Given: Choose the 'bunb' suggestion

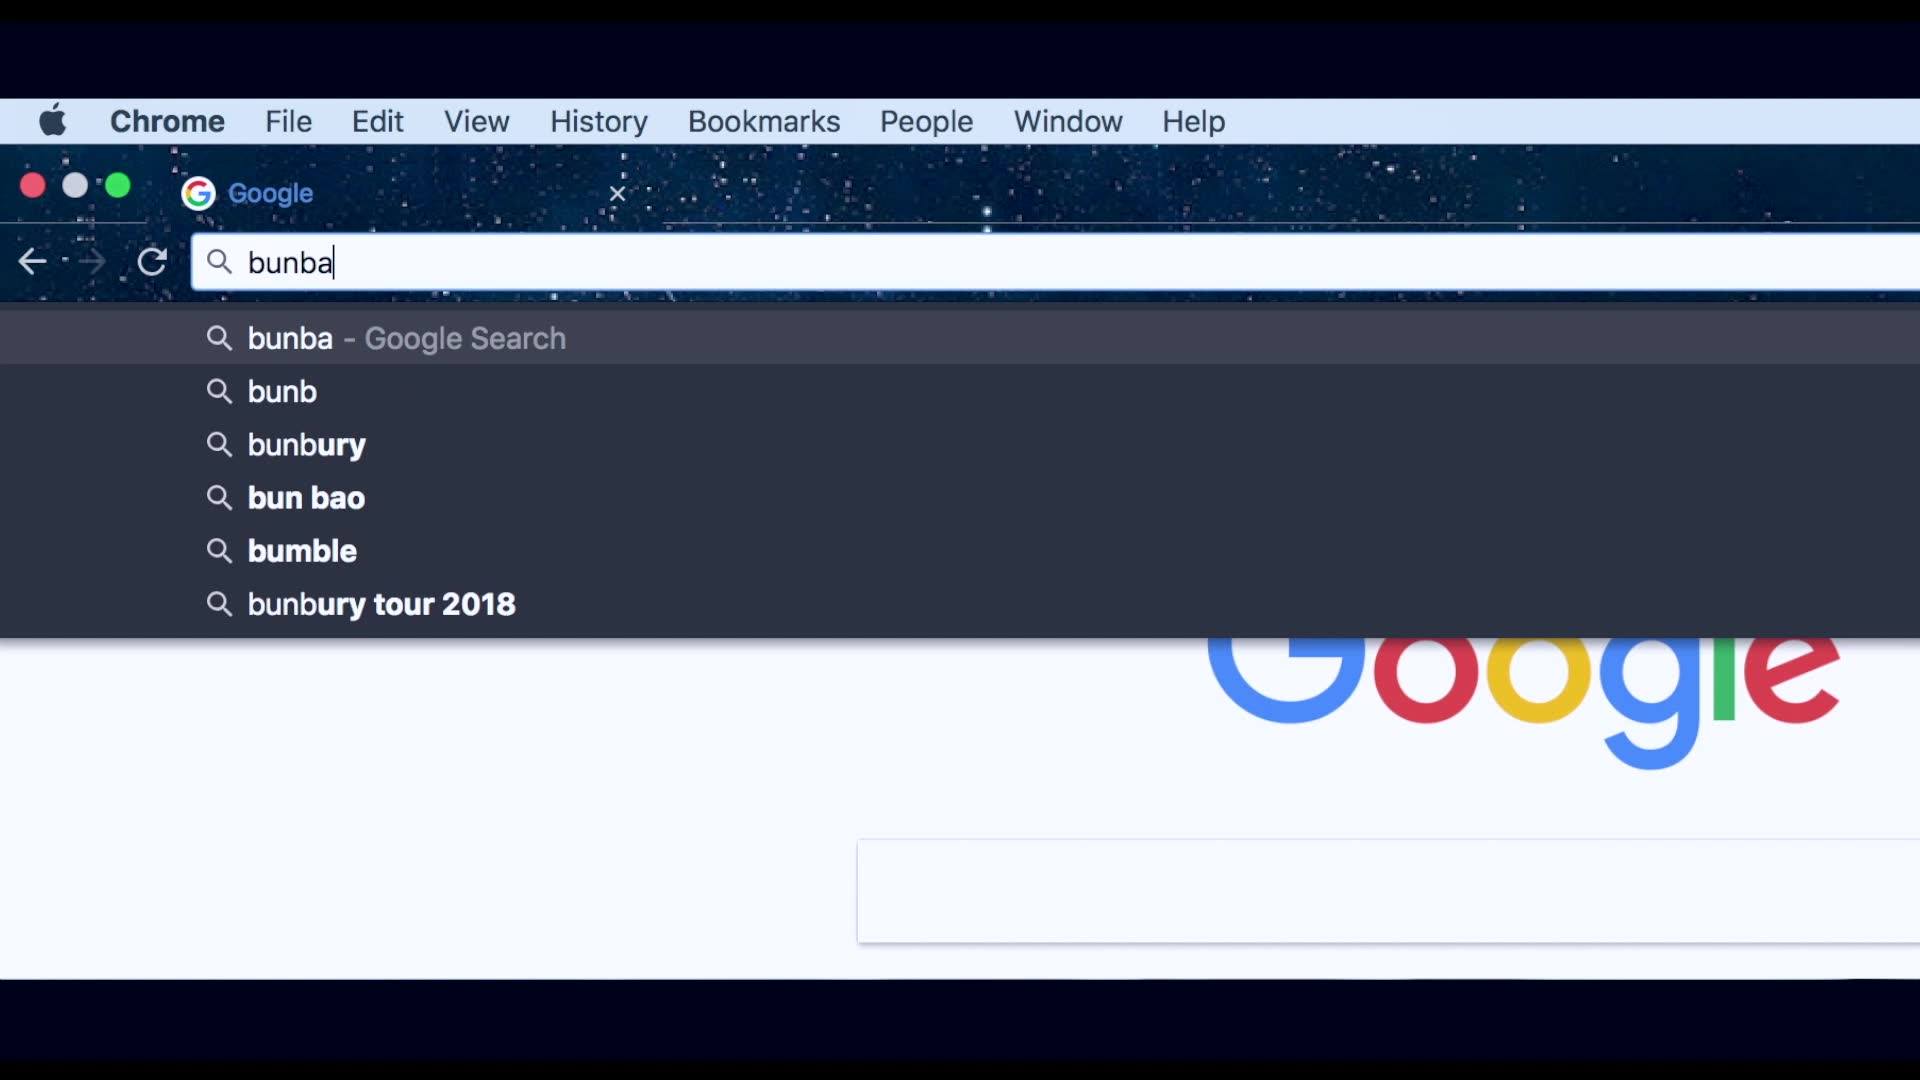Looking at the screenshot, I should [960, 391].
